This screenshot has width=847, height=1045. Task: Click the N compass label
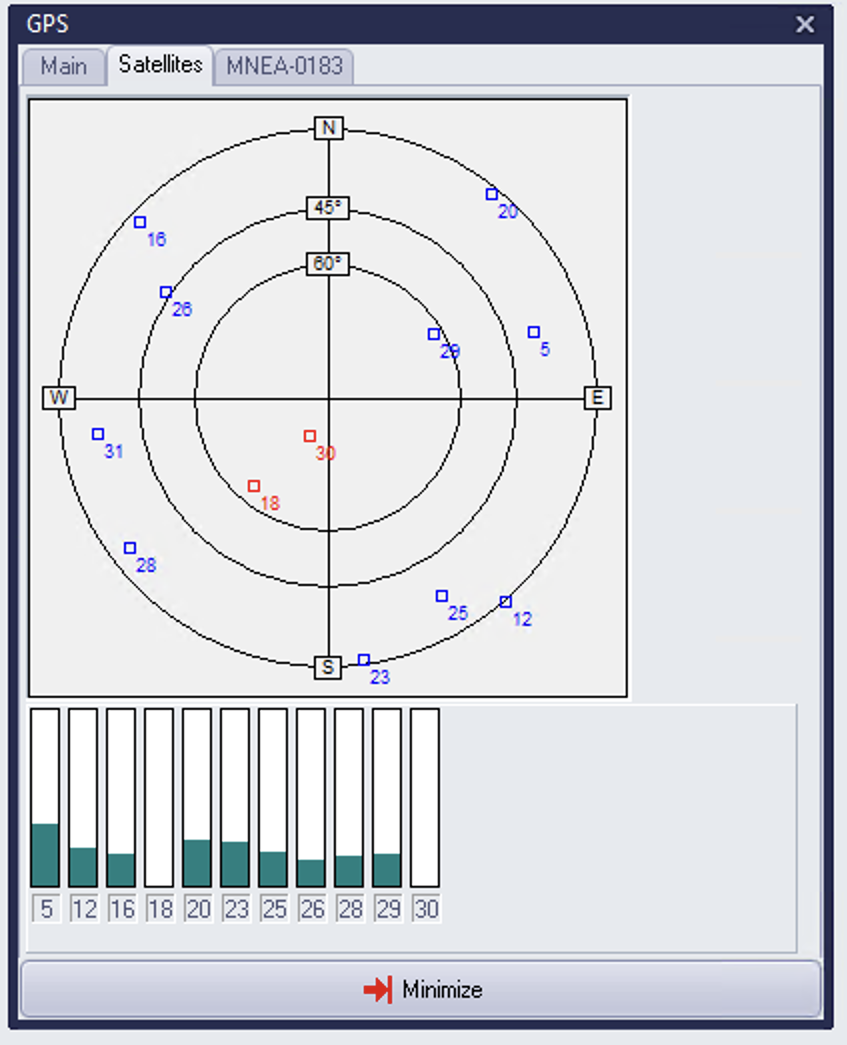pyautogui.click(x=328, y=128)
